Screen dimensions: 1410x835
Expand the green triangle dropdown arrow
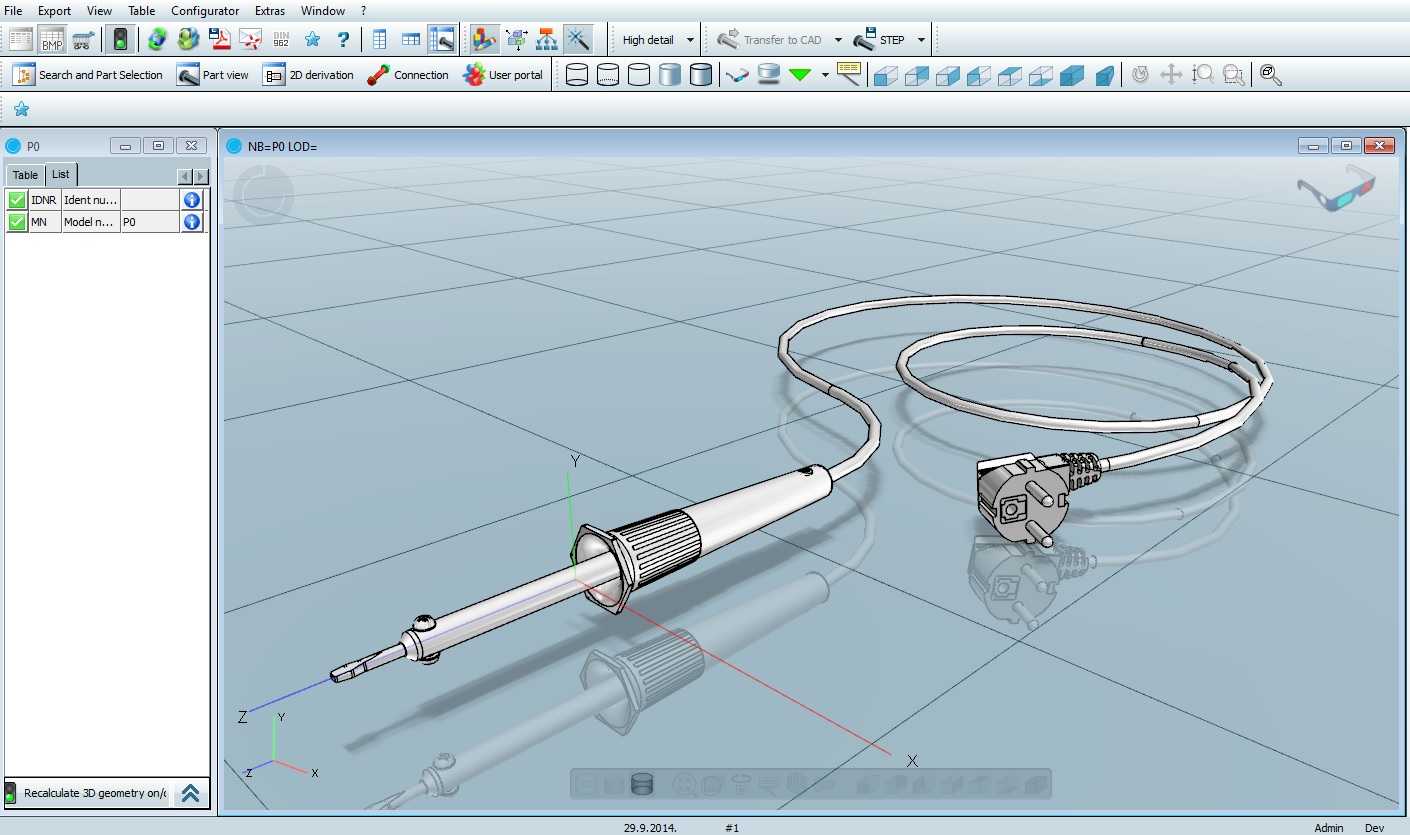click(x=825, y=75)
